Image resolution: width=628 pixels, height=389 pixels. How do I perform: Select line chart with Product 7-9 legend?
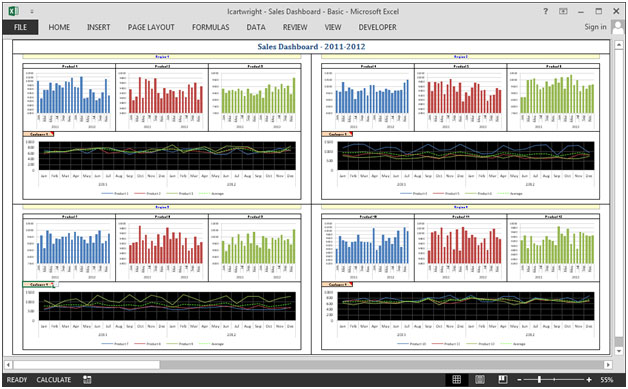point(162,318)
